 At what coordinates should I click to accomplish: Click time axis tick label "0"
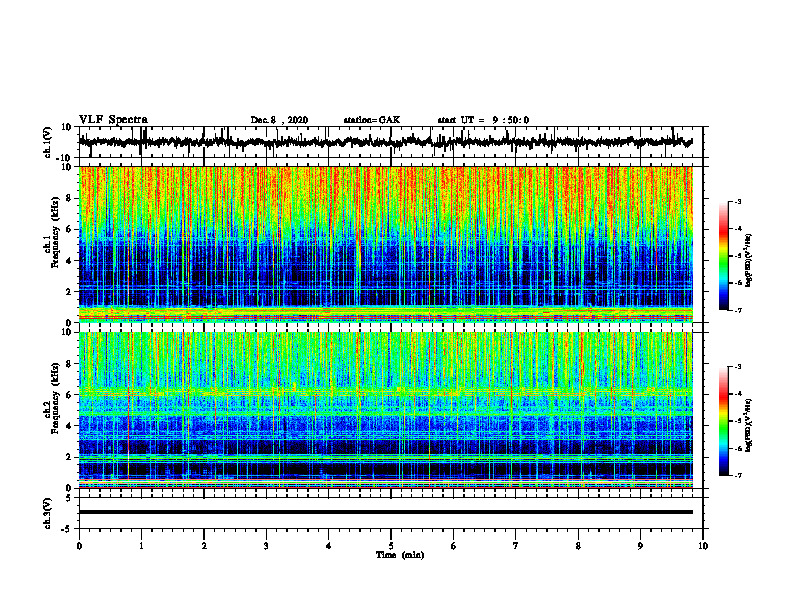79,546
